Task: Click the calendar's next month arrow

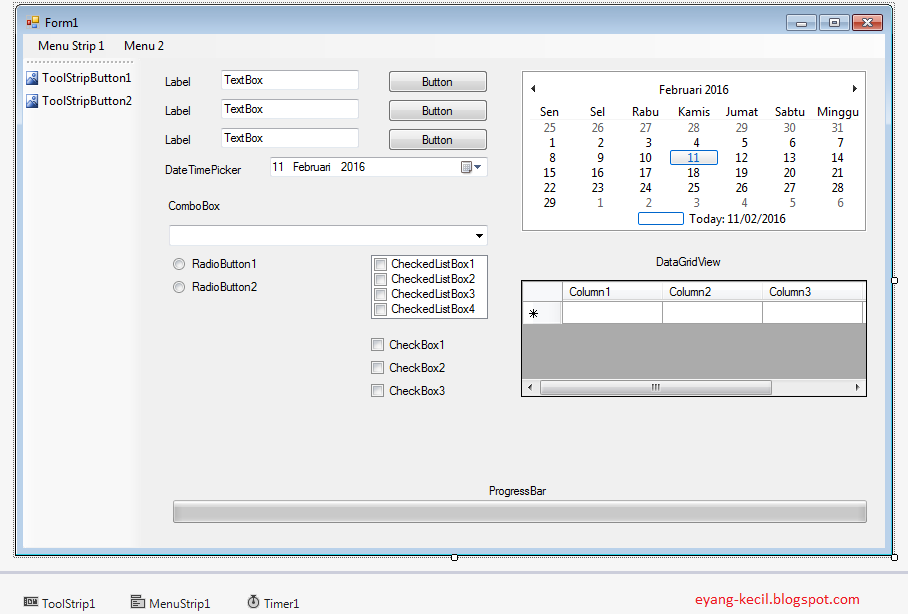Action: coord(856,88)
